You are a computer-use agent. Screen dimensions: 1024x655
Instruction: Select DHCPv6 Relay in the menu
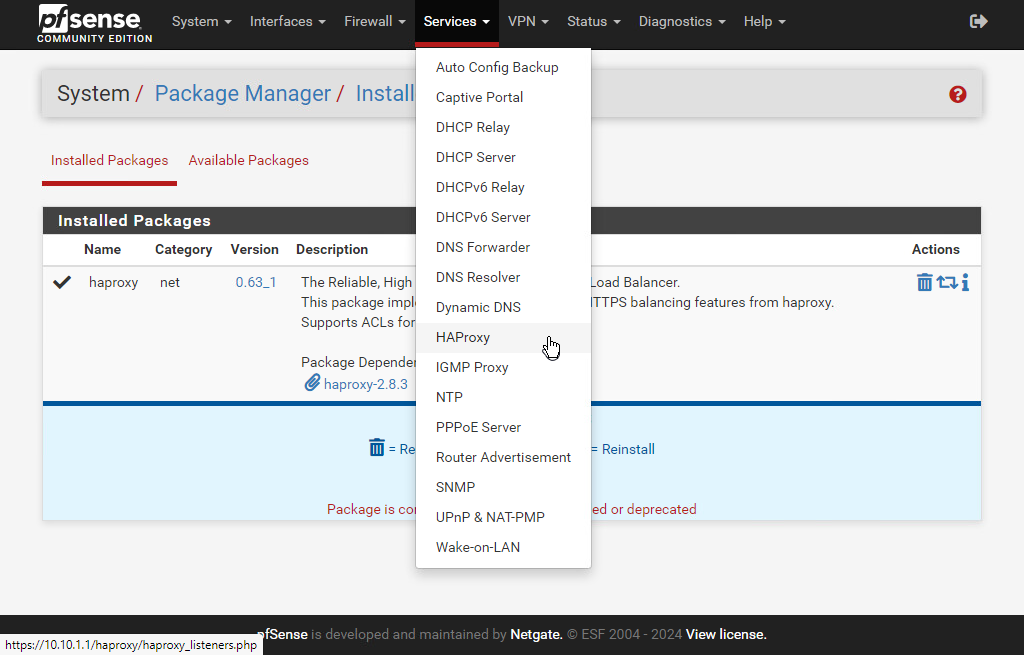(x=503, y=187)
